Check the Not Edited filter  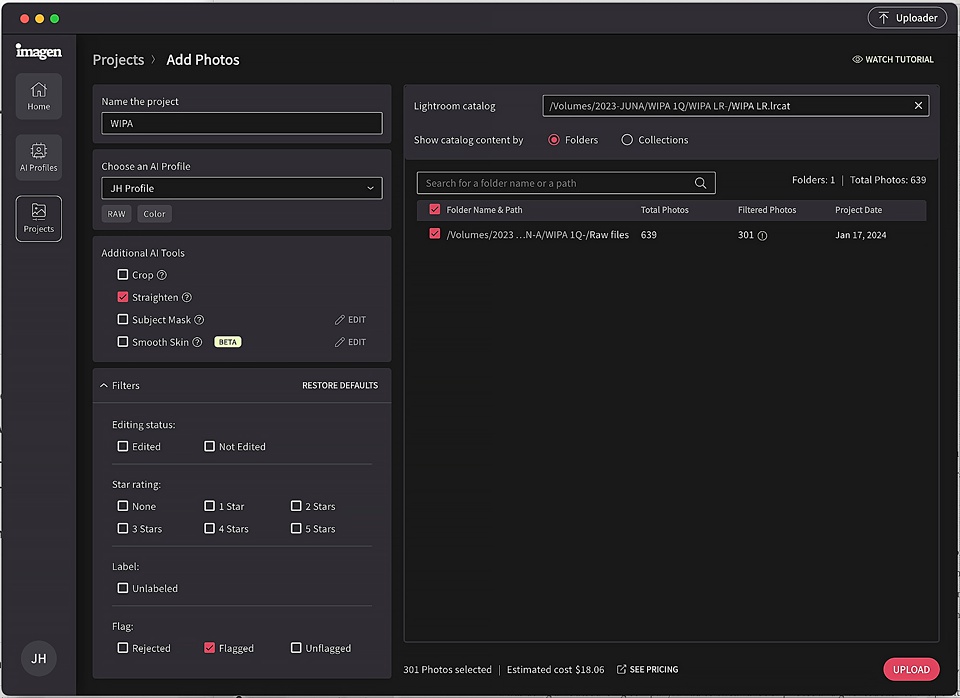pyautogui.click(x=209, y=446)
